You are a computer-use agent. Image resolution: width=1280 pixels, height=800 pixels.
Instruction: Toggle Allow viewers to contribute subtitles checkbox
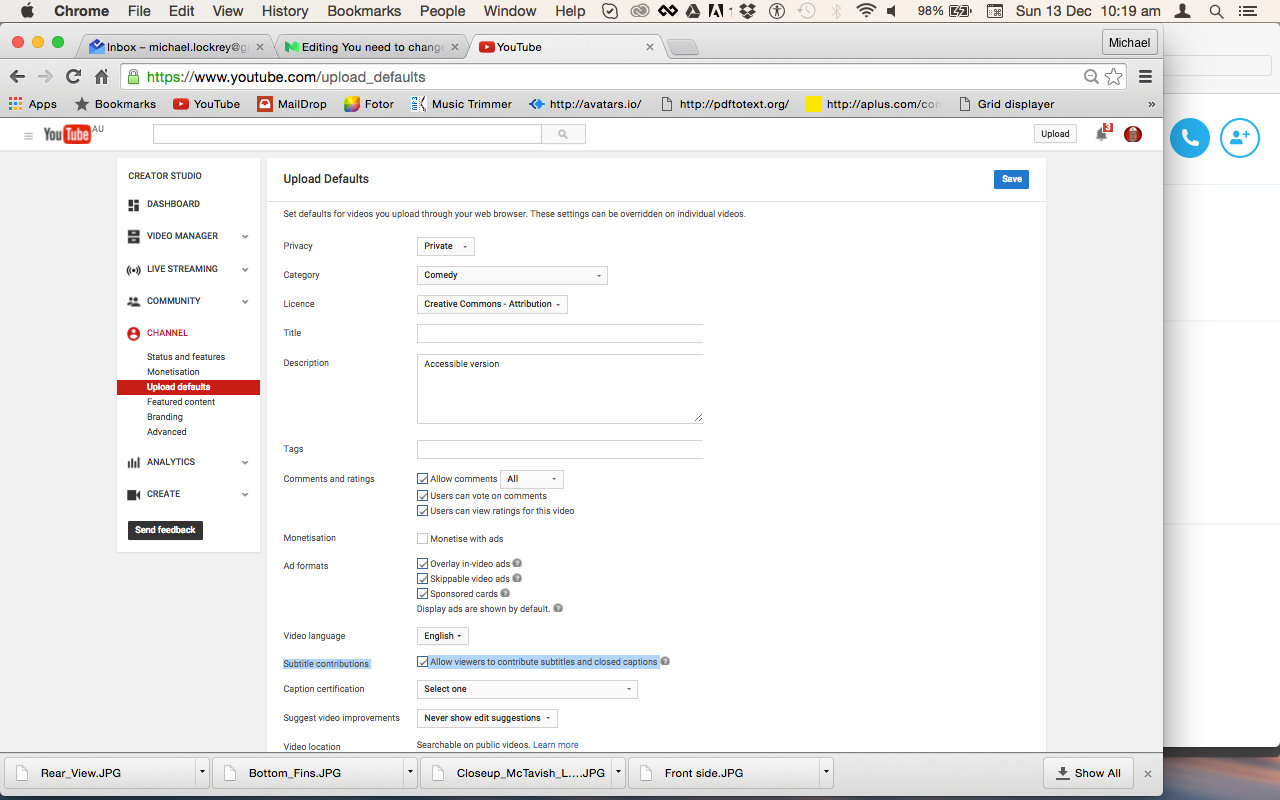click(x=422, y=662)
